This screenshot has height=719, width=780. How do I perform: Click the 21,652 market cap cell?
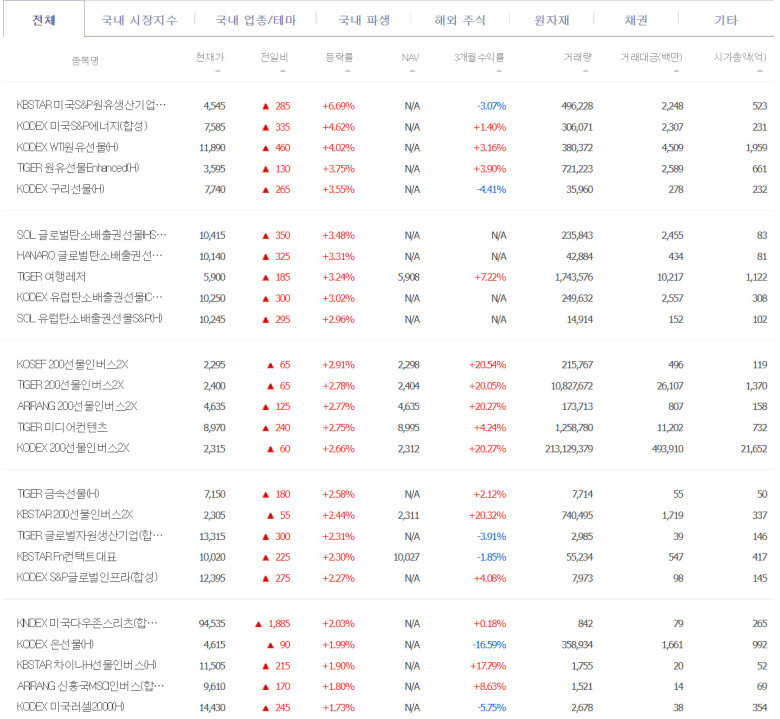click(754, 449)
